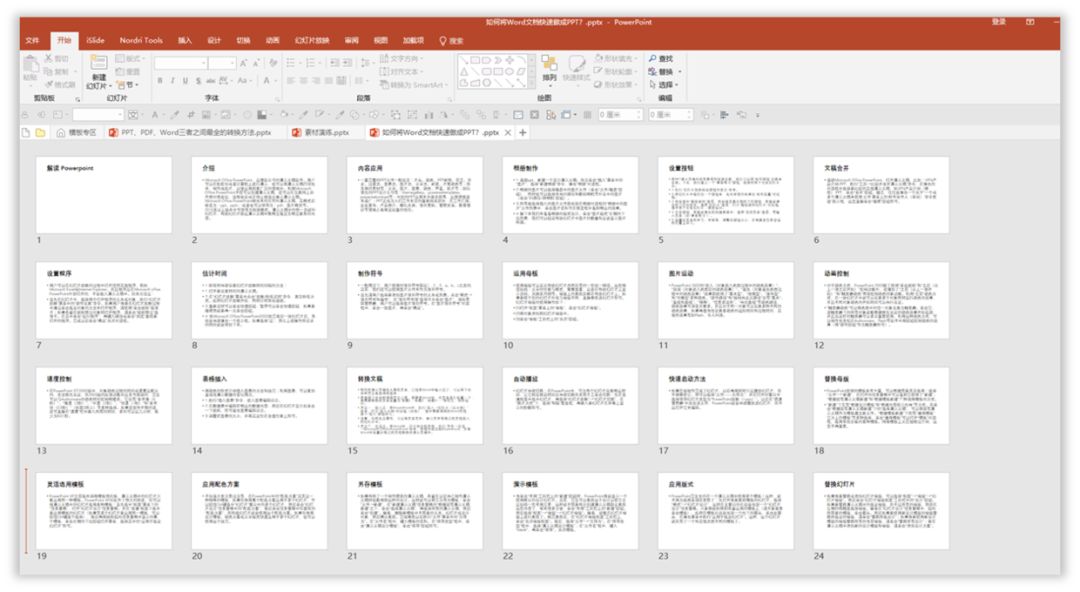Click the new document icon left of the file tabs

point(26,132)
